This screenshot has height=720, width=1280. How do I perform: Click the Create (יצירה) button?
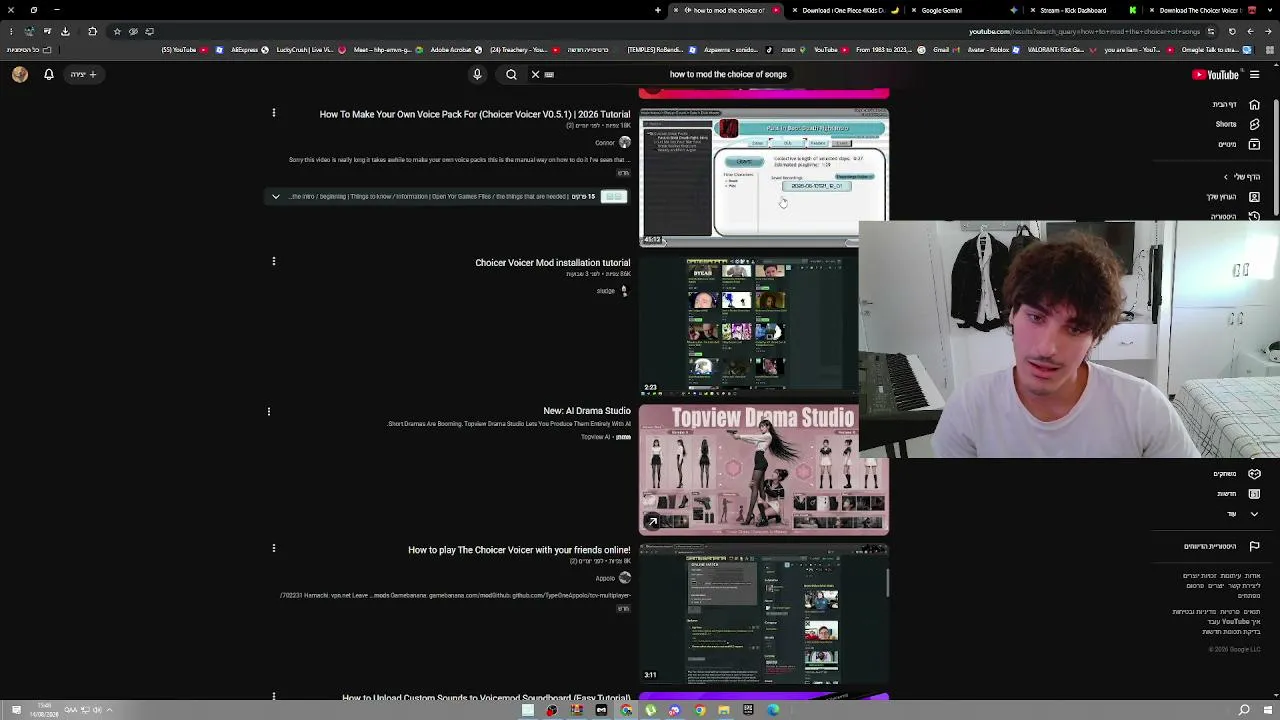(84, 74)
